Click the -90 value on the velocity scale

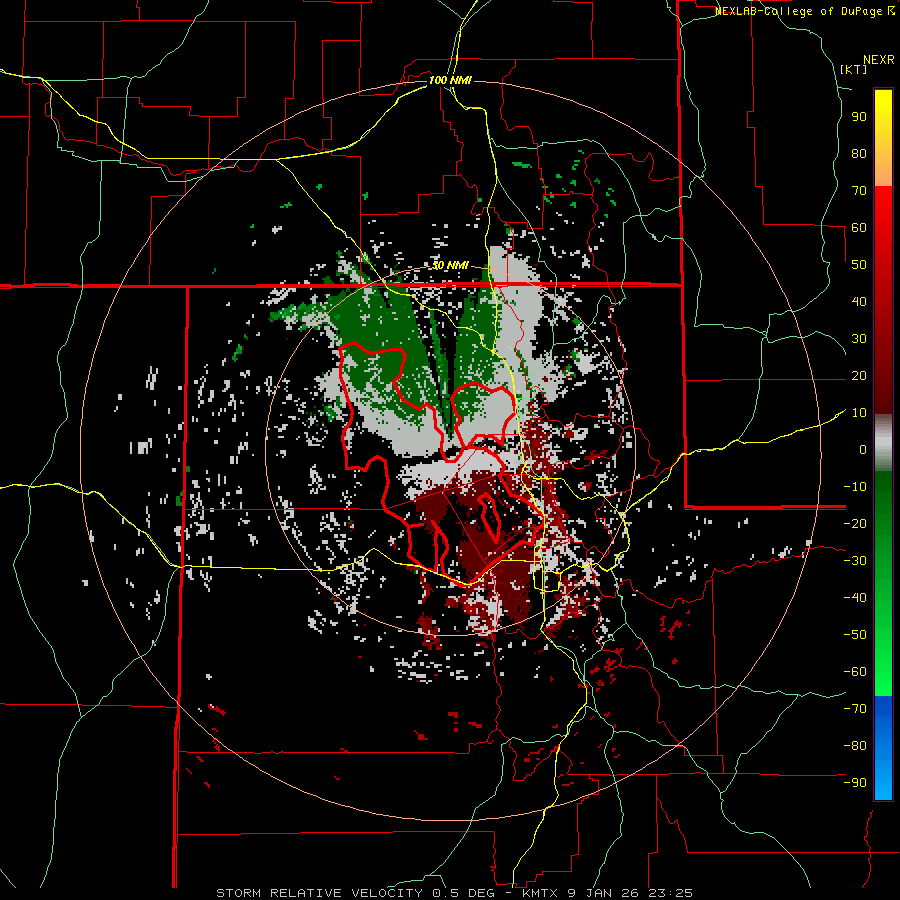coord(855,782)
